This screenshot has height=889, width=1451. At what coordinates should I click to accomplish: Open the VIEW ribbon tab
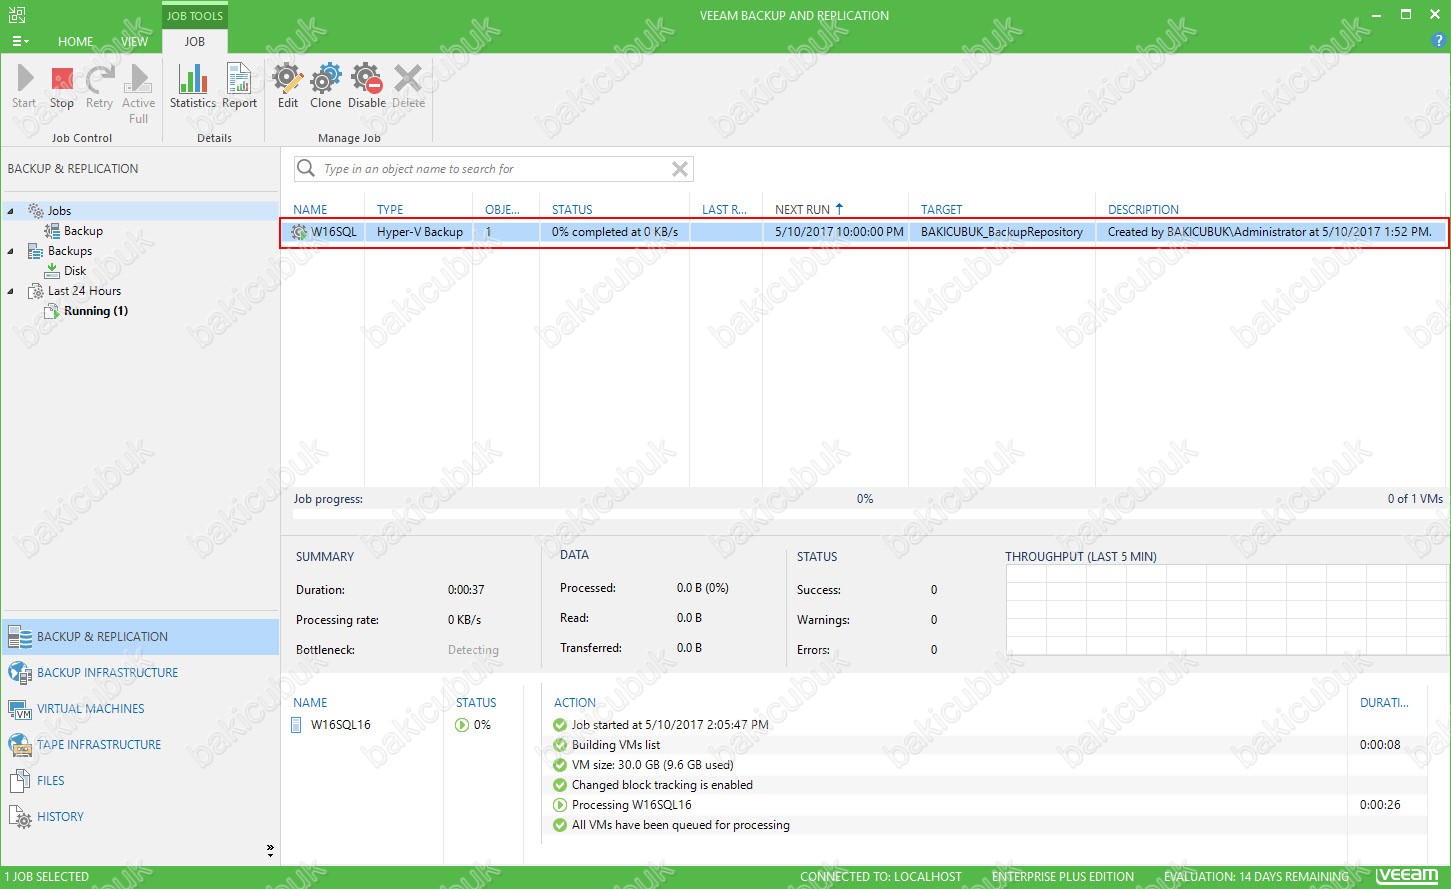(x=135, y=42)
